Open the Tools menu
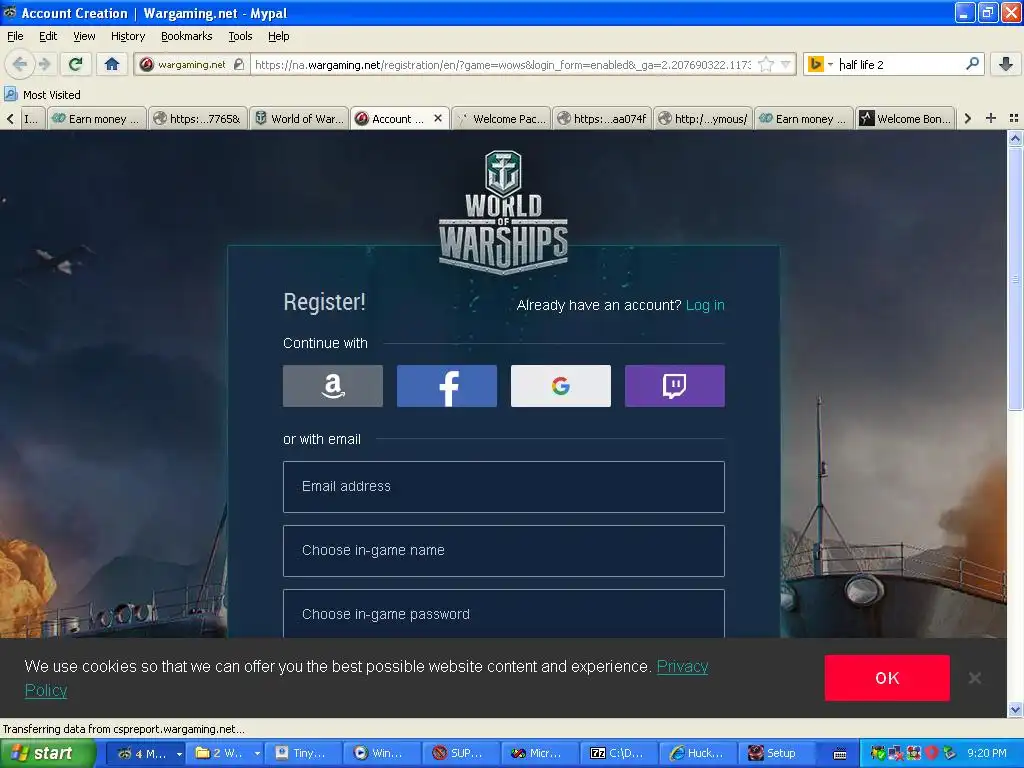The width and height of the screenshot is (1024, 768). [x=240, y=36]
